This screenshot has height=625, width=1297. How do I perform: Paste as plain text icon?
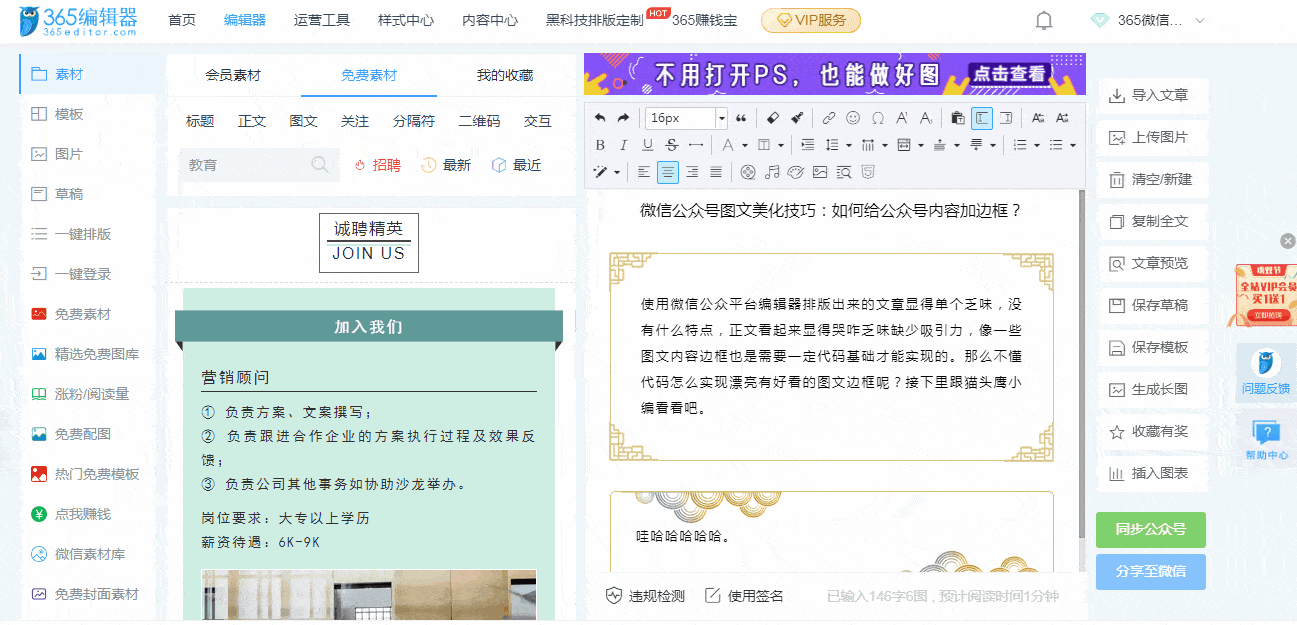tap(957, 118)
